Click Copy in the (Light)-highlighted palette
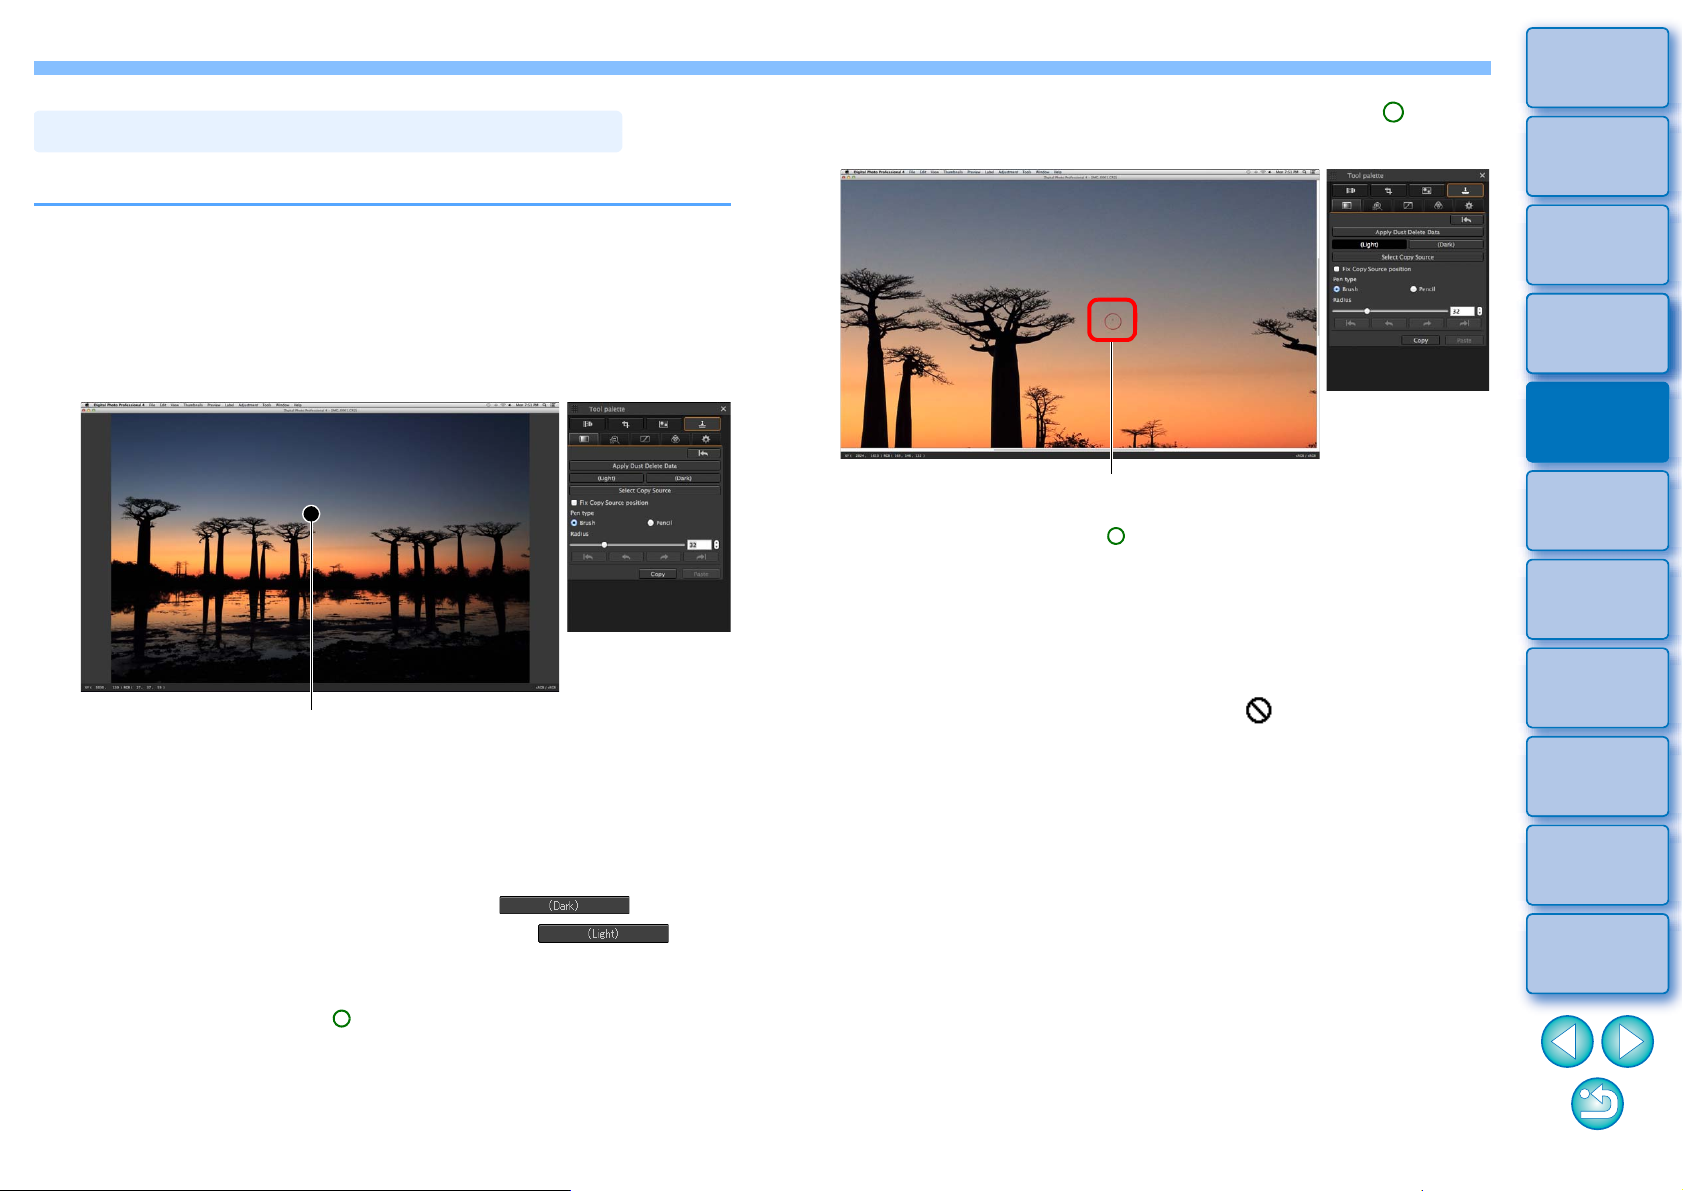The width and height of the screenshot is (1683, 1191). (1421, 340)
